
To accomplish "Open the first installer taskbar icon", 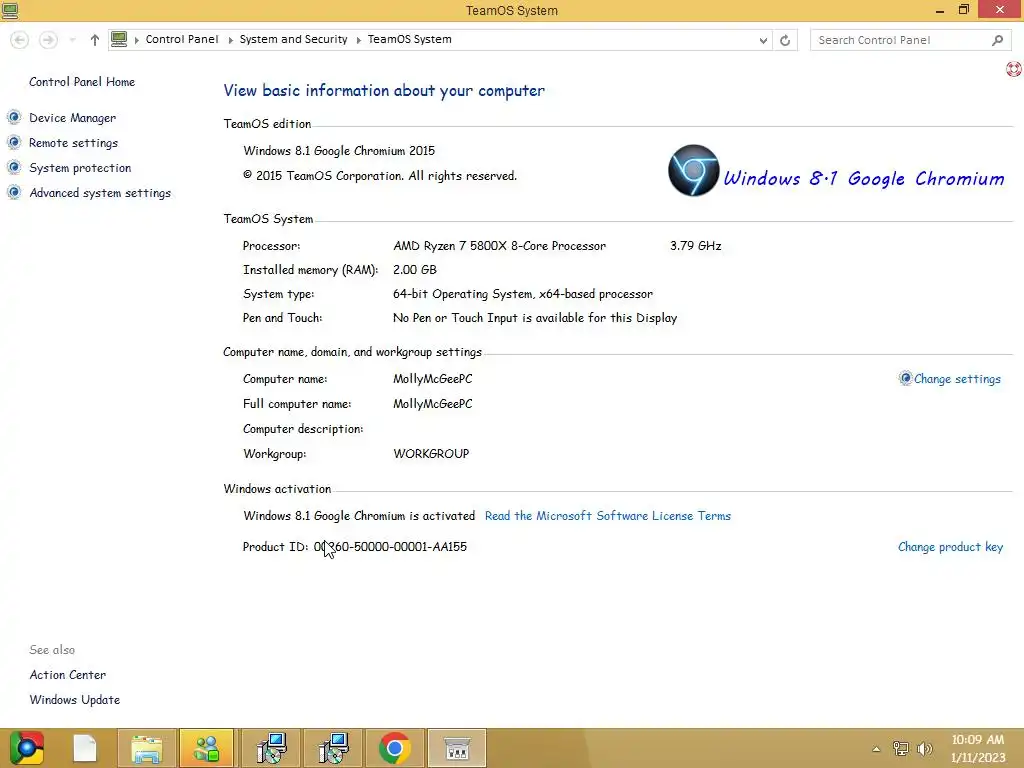I will coord(271,748).
